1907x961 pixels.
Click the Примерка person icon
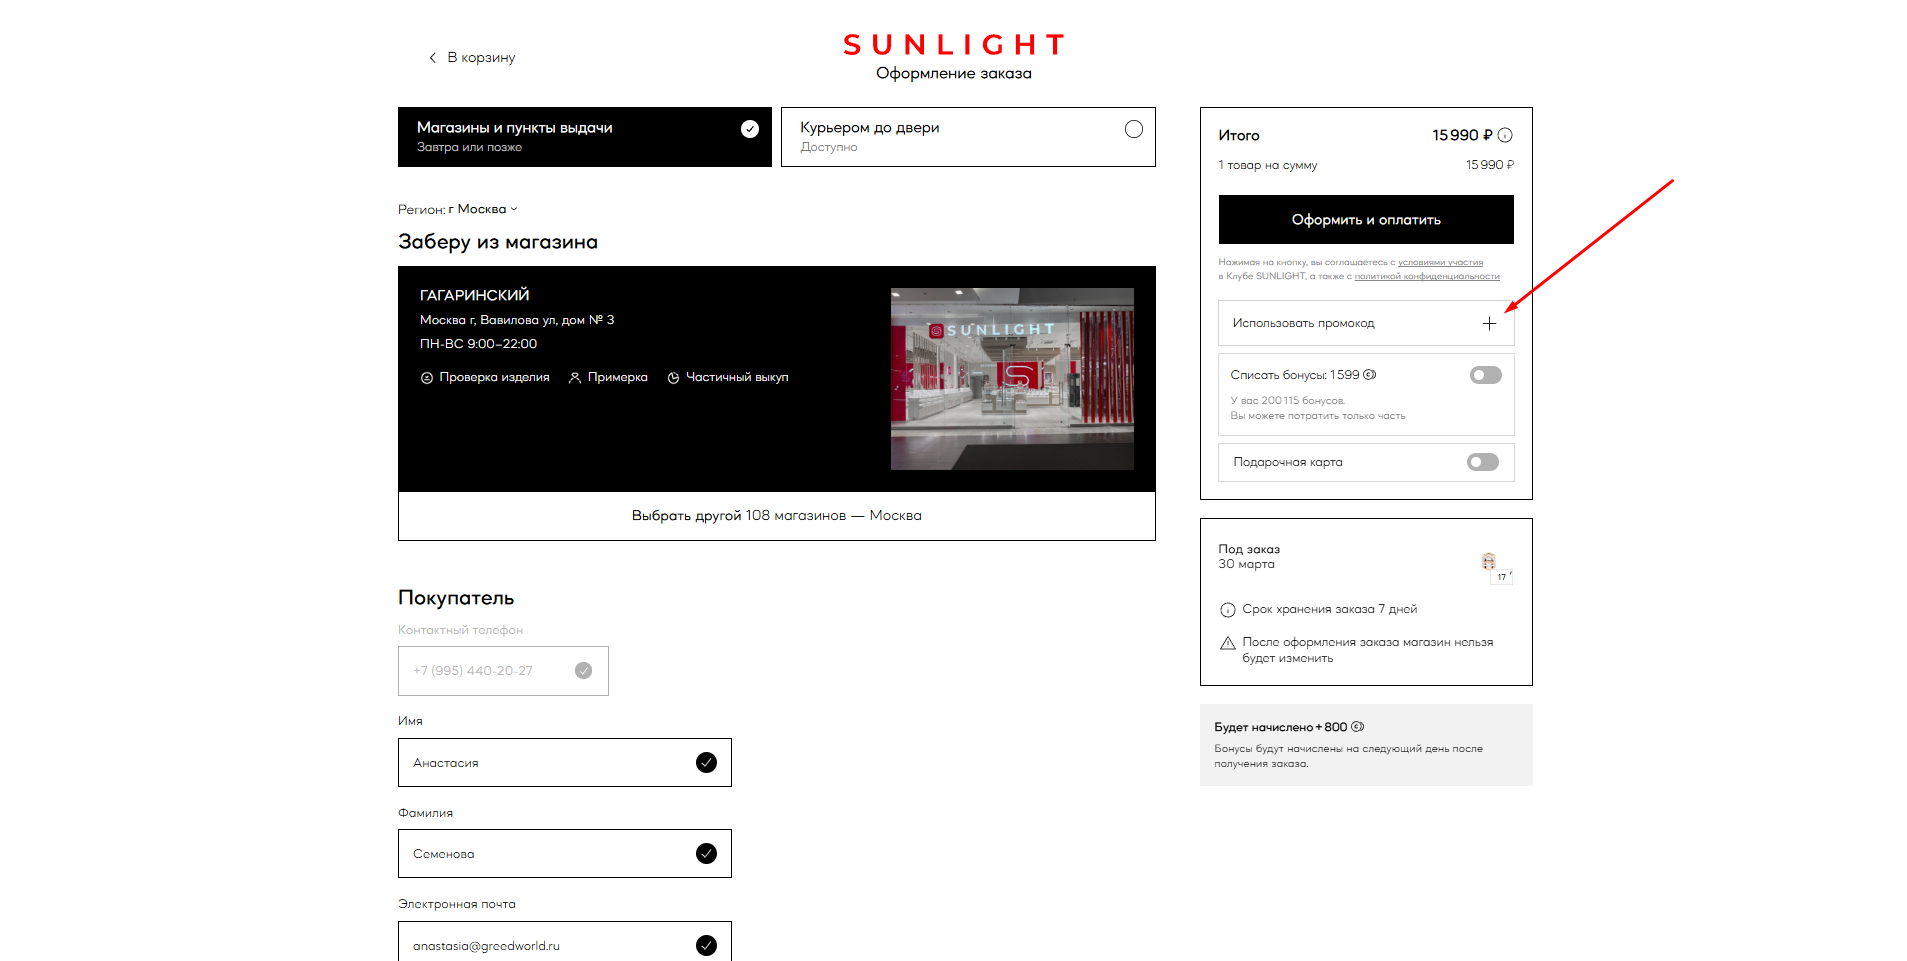tap(575, 378)
